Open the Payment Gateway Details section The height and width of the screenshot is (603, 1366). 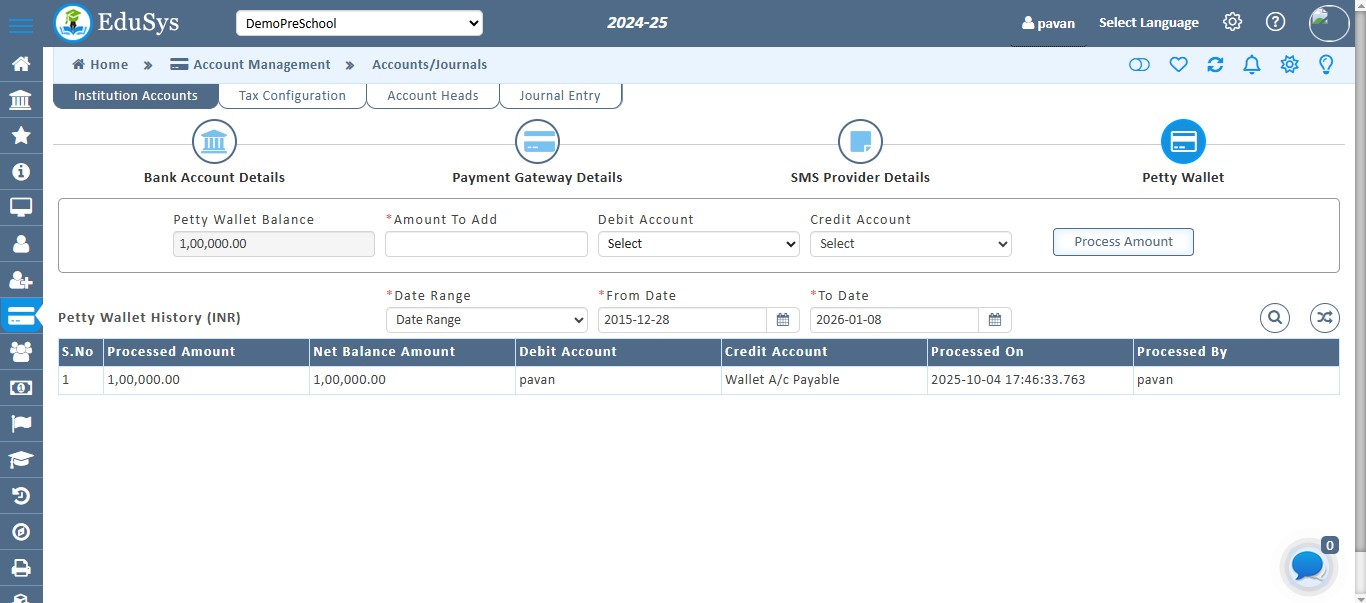537,141
